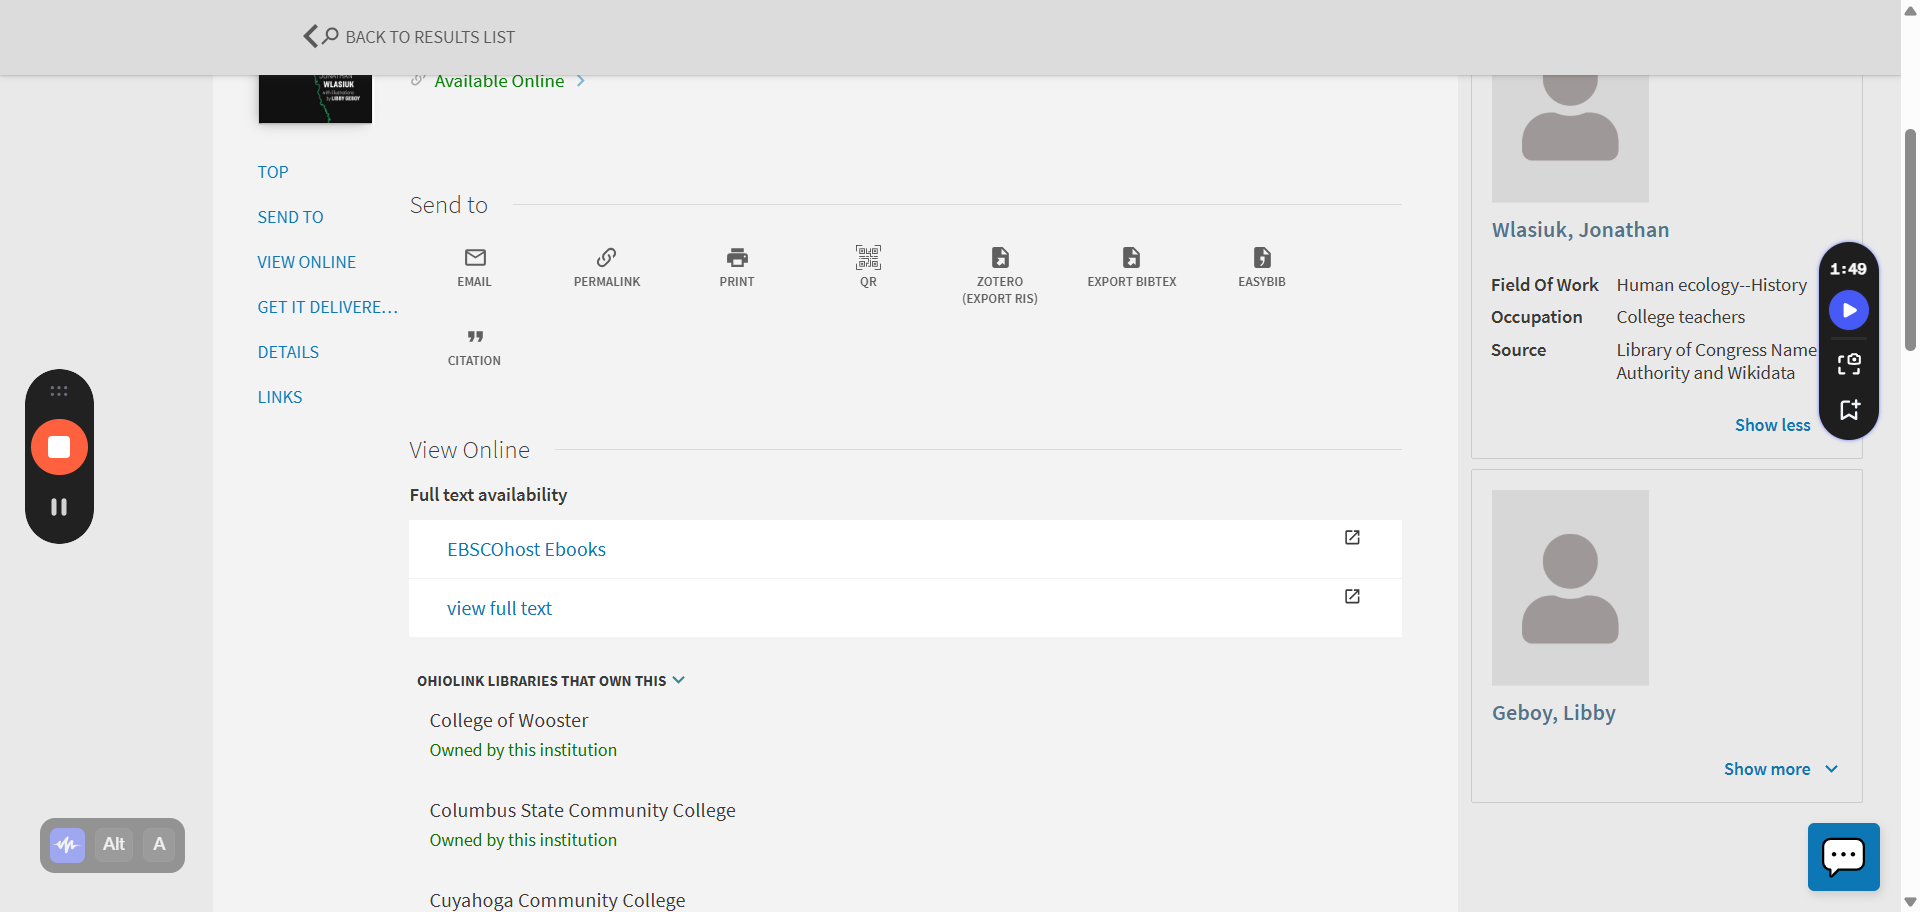Open the Email send option
1920x912 pixels.
474,265
